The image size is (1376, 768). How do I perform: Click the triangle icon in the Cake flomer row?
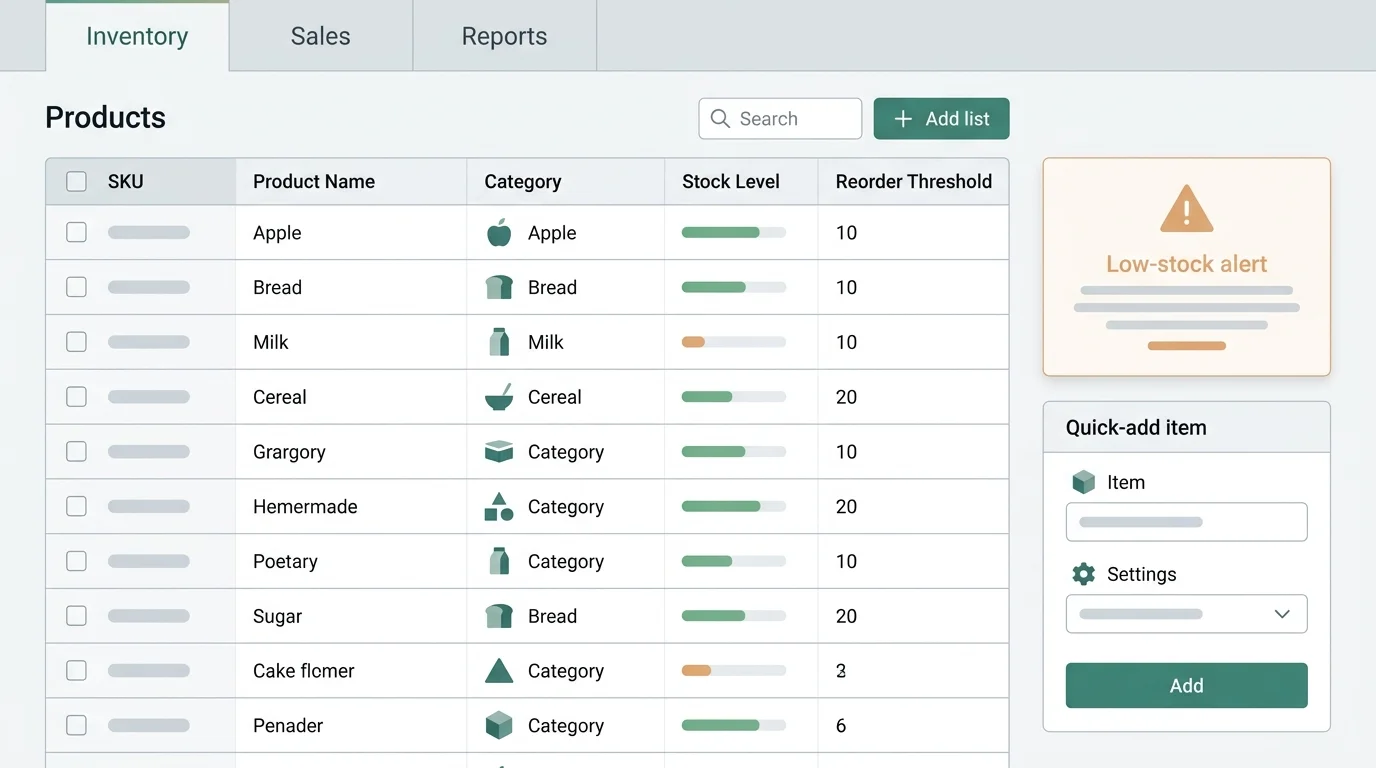(x=499, y=671)
